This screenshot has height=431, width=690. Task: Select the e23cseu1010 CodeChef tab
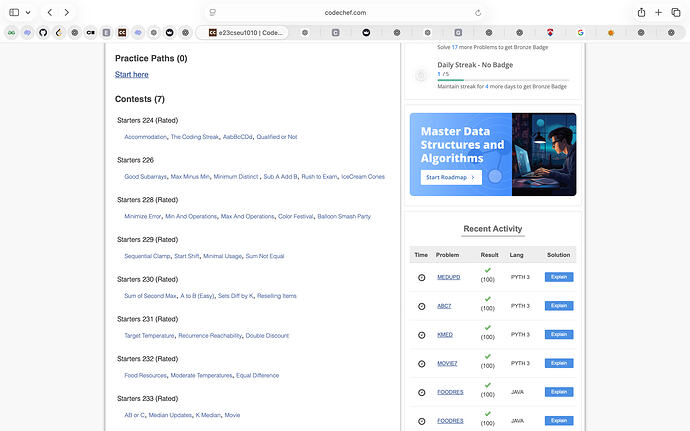(242, 33)
